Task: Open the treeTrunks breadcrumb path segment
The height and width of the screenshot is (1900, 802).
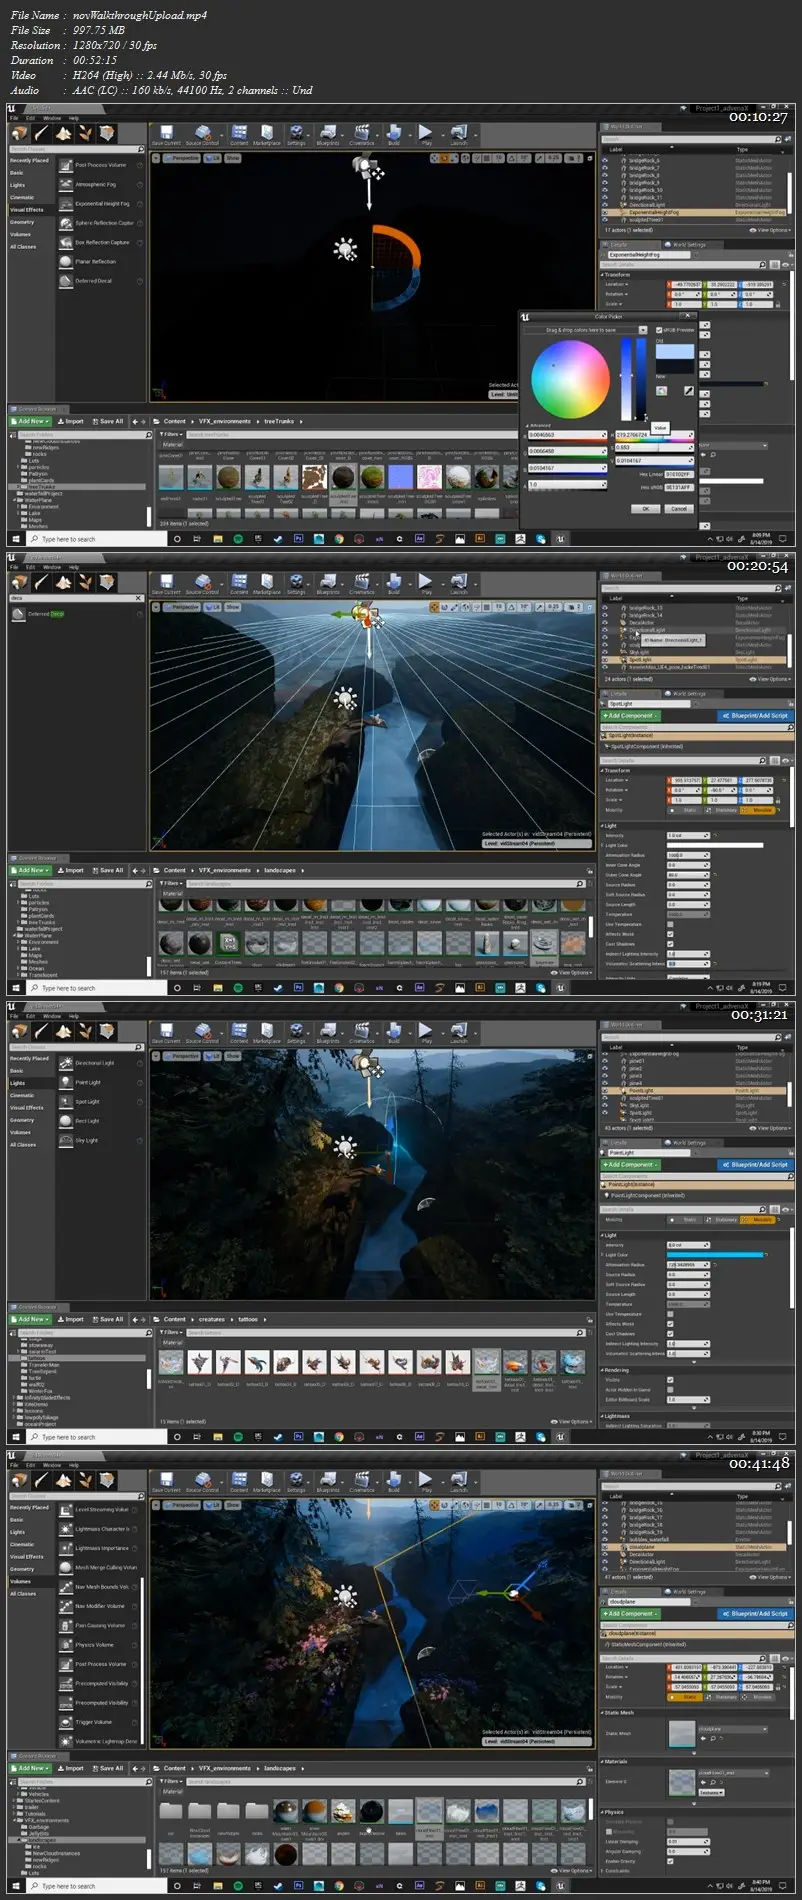Action: [x=279, y=421]
